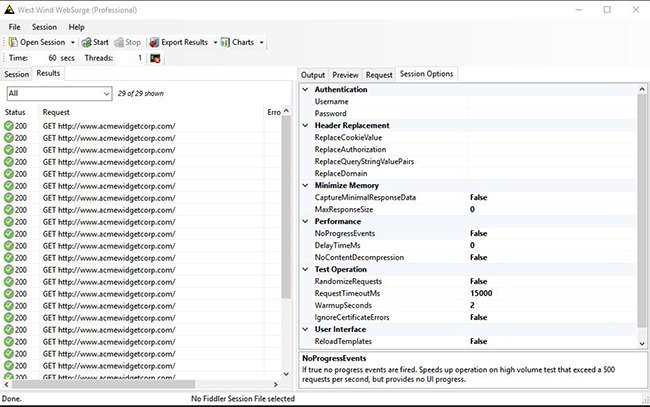650x407 pixels.
Task: Click the Password value field
Action: pos(552,114)
